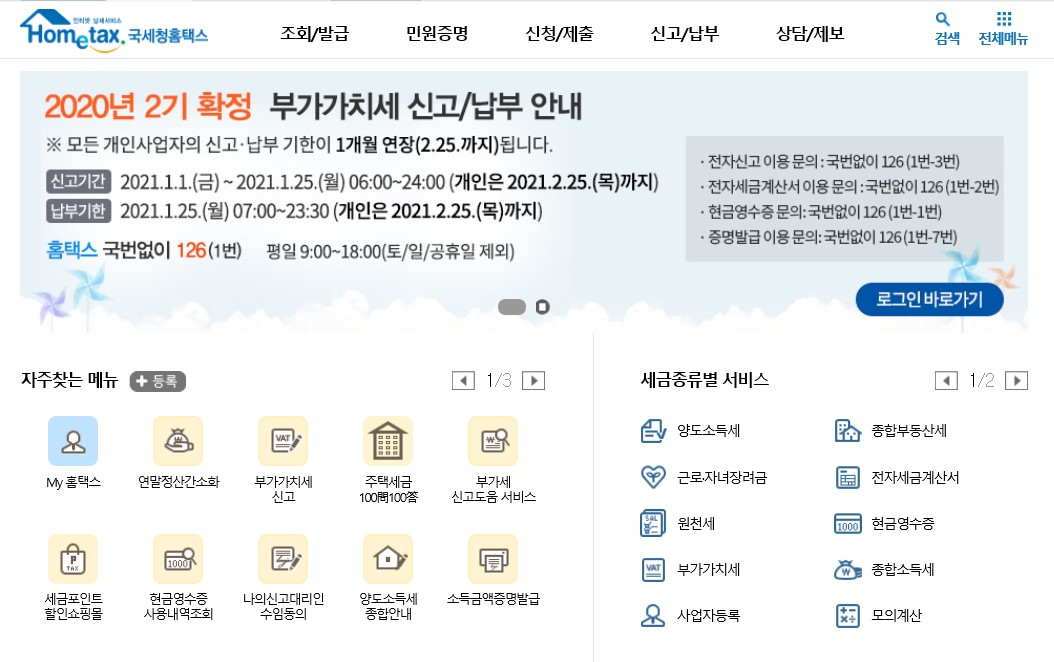The height and width of the screenshot is (662, 1054).
Task: Open the 연말정산간소화 icon
Action: click(x=178, y=441)
